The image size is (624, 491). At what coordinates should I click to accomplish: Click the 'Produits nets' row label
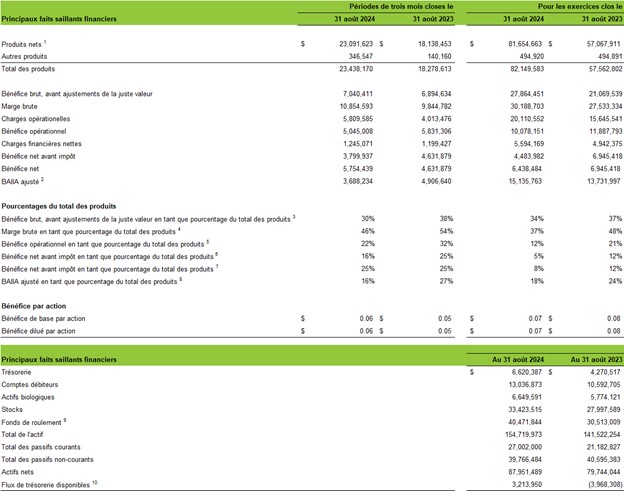[x=21, y=44]
